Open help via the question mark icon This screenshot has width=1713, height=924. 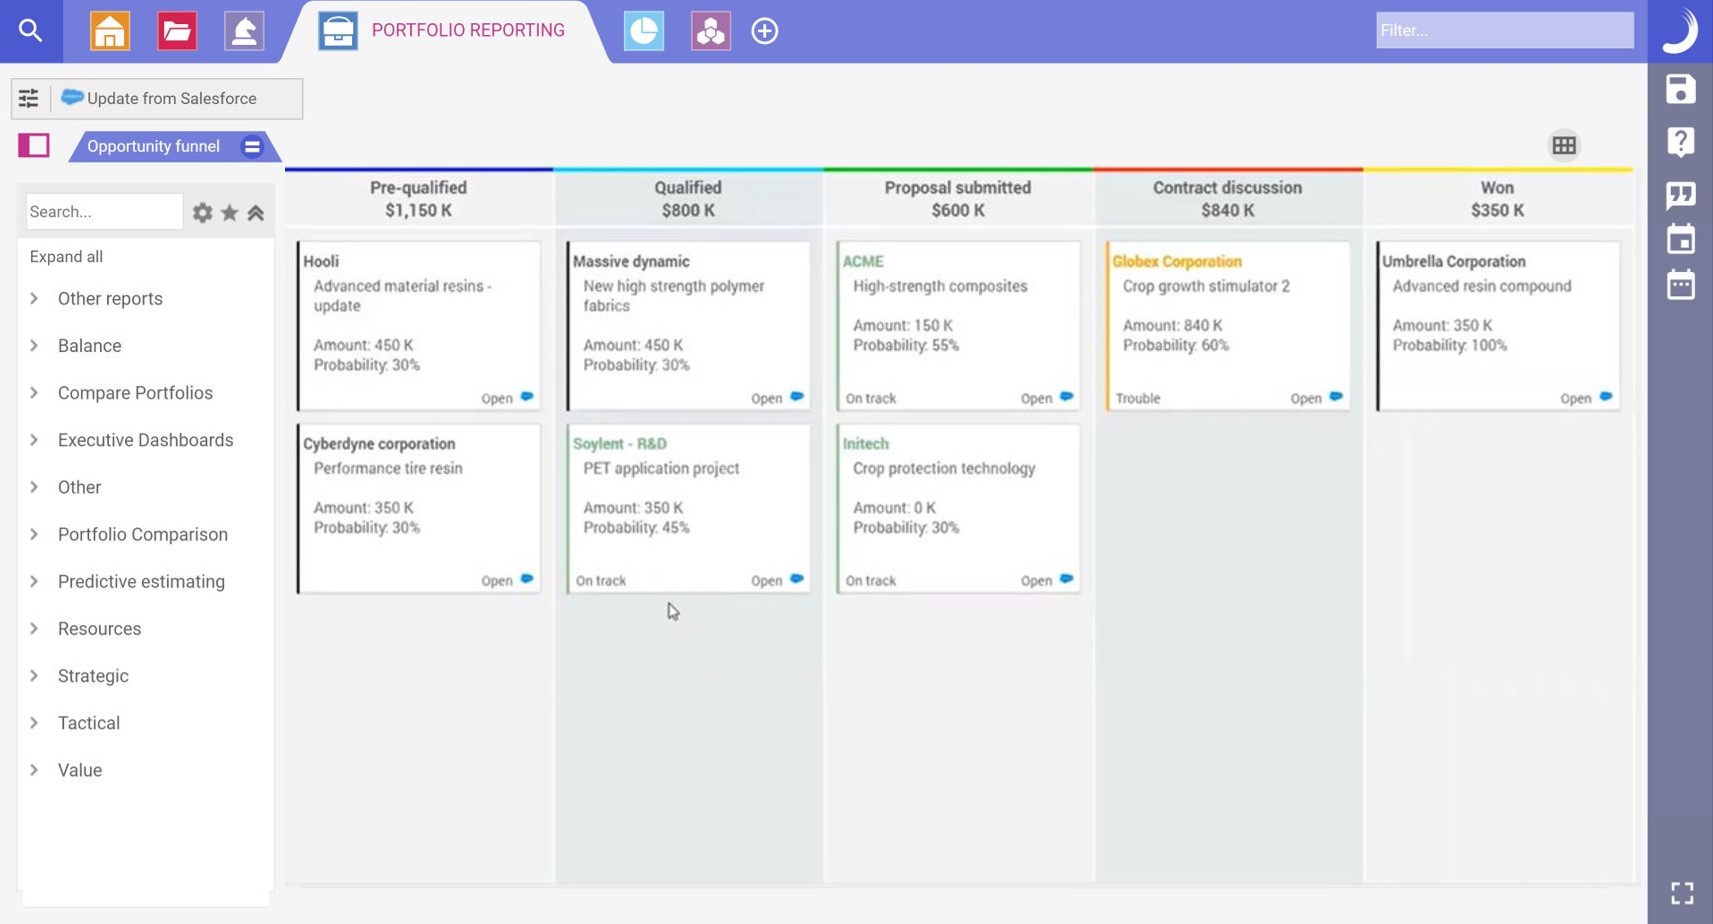pyautogui.click(x=1681, y=142)
